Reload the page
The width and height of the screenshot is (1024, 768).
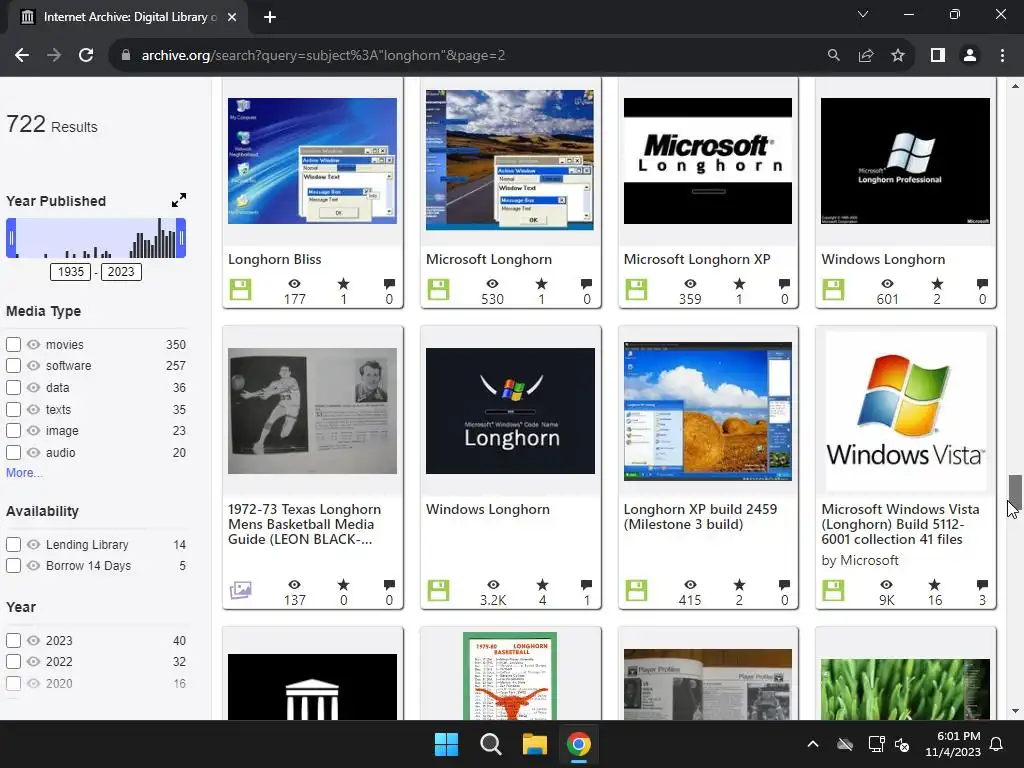click(x=86, y=56)
